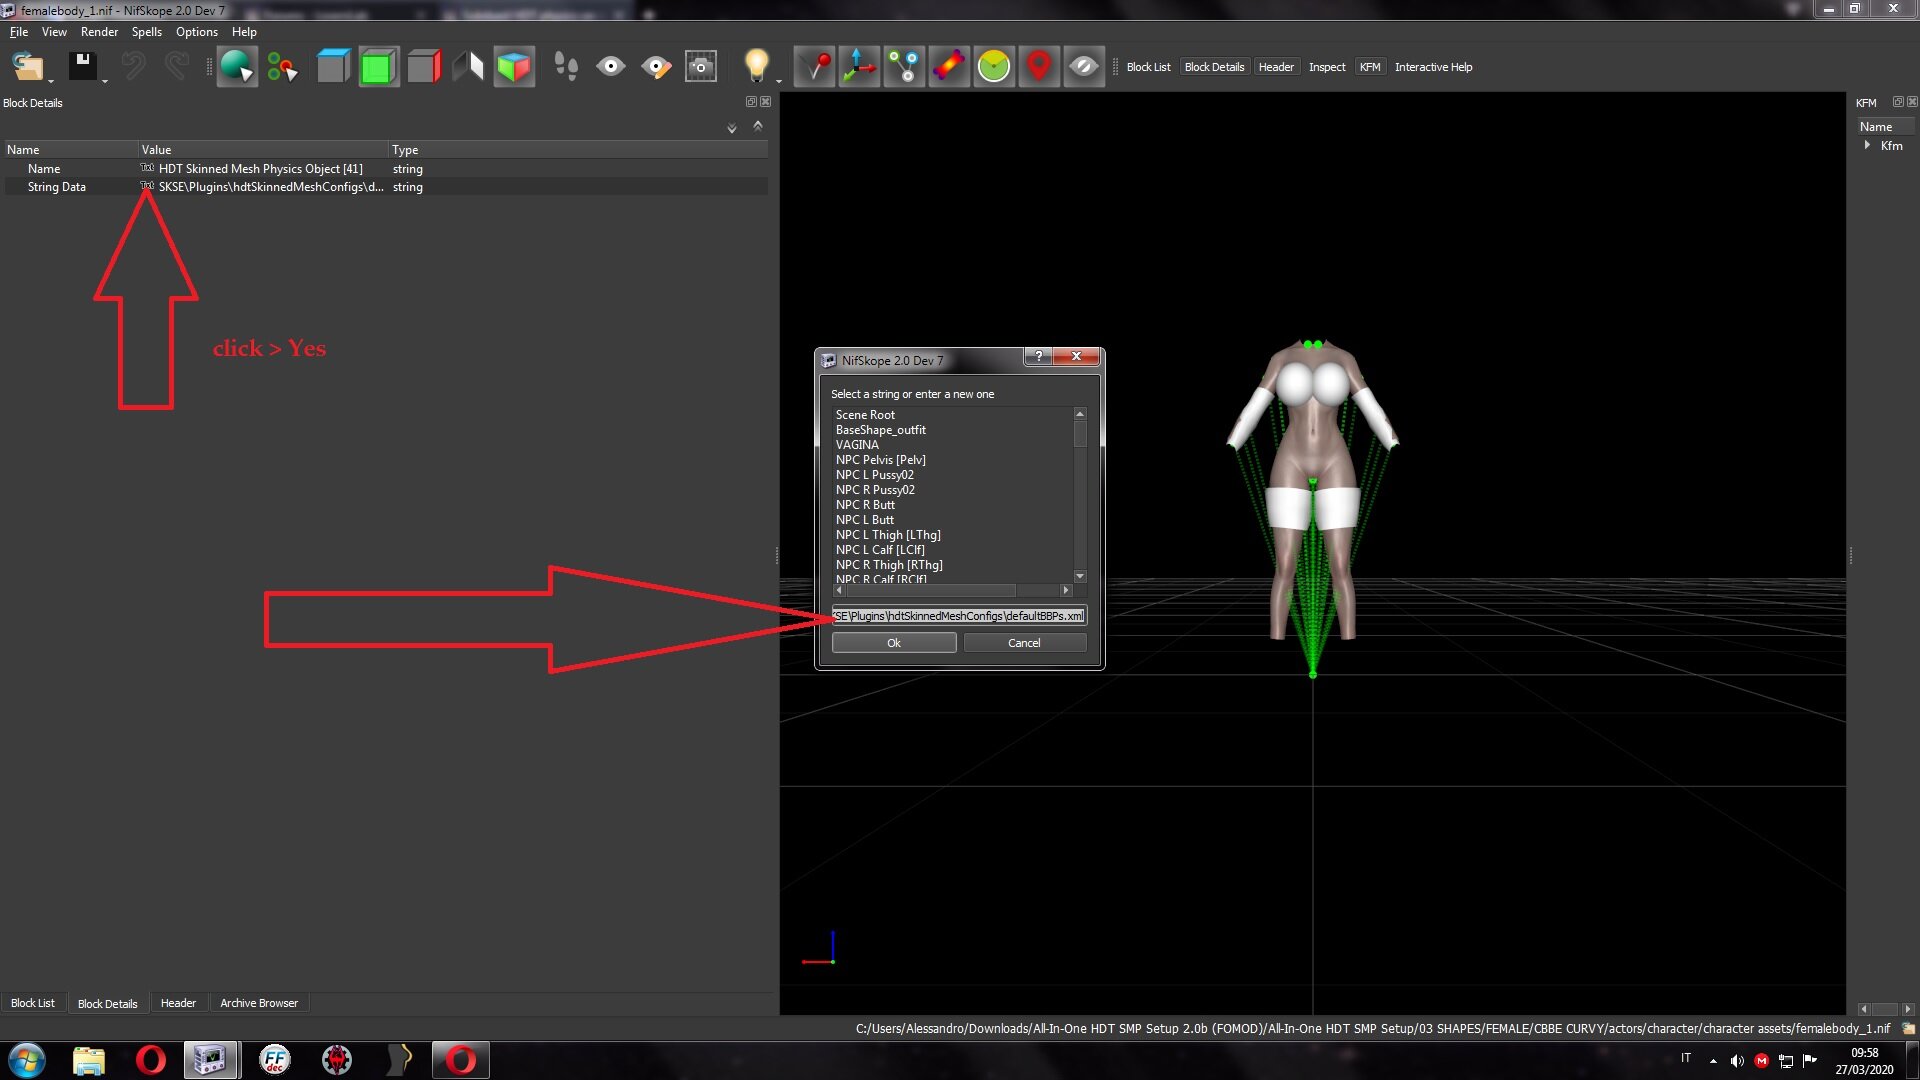Toggle Block List in the top toolbar
This screenshot has height=1080, width=1920.
[1148, 67]
